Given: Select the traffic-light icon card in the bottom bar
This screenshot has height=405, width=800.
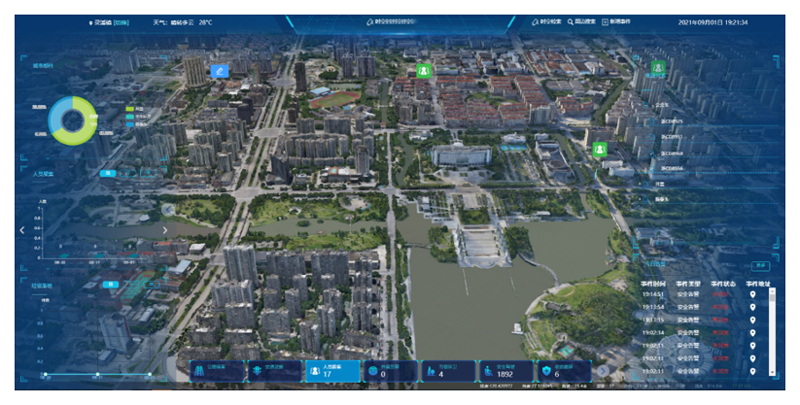Looking at the screenshot, I should pyautogui.click(x=275, y=371).
